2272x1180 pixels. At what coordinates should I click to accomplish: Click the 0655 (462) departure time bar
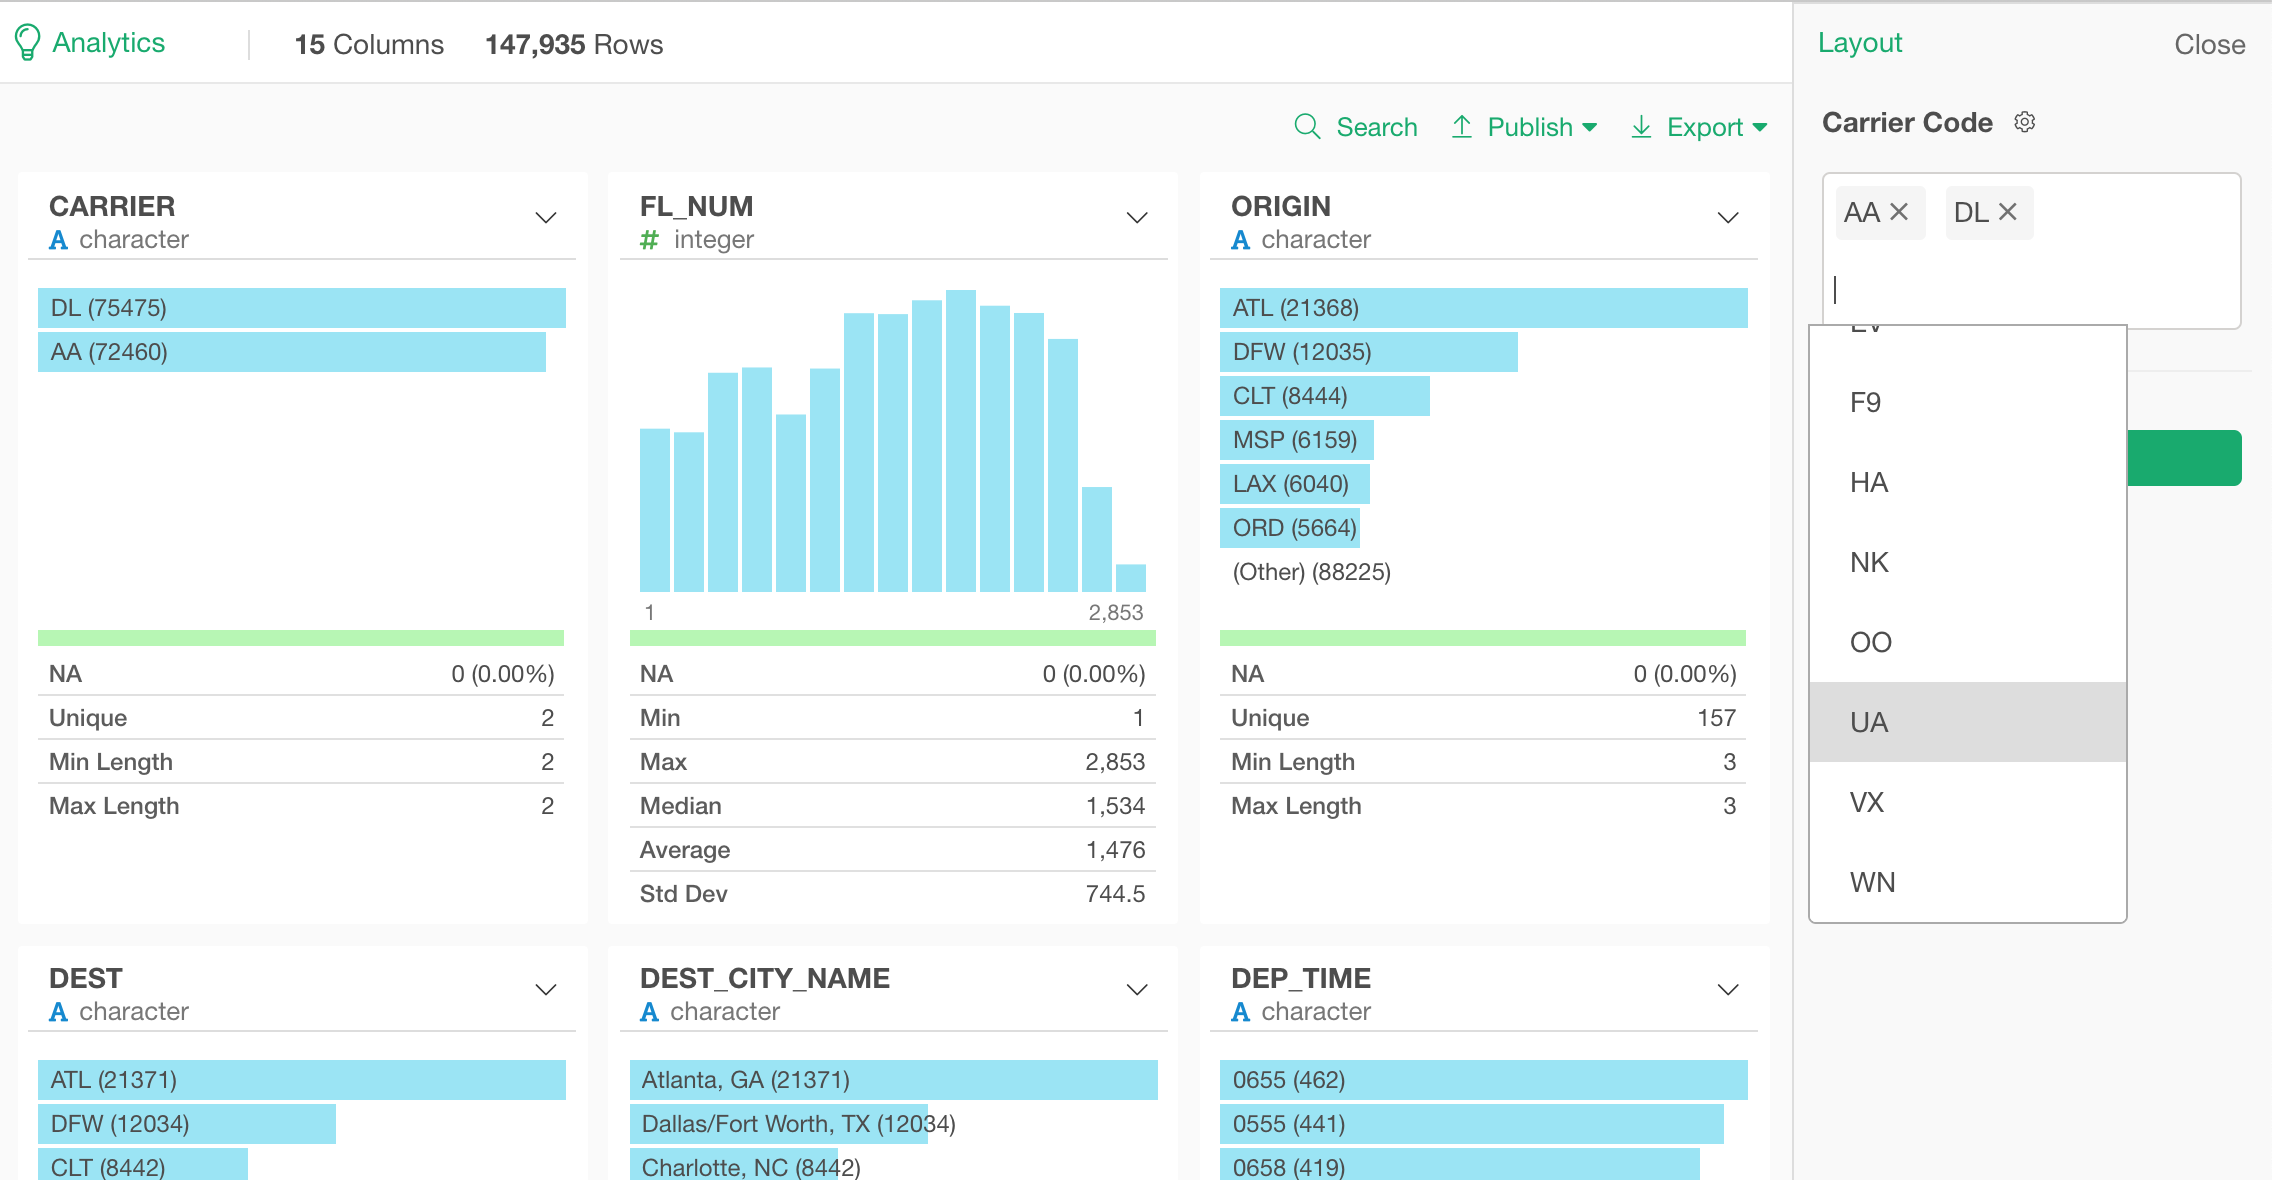tap(1484, 1080)
